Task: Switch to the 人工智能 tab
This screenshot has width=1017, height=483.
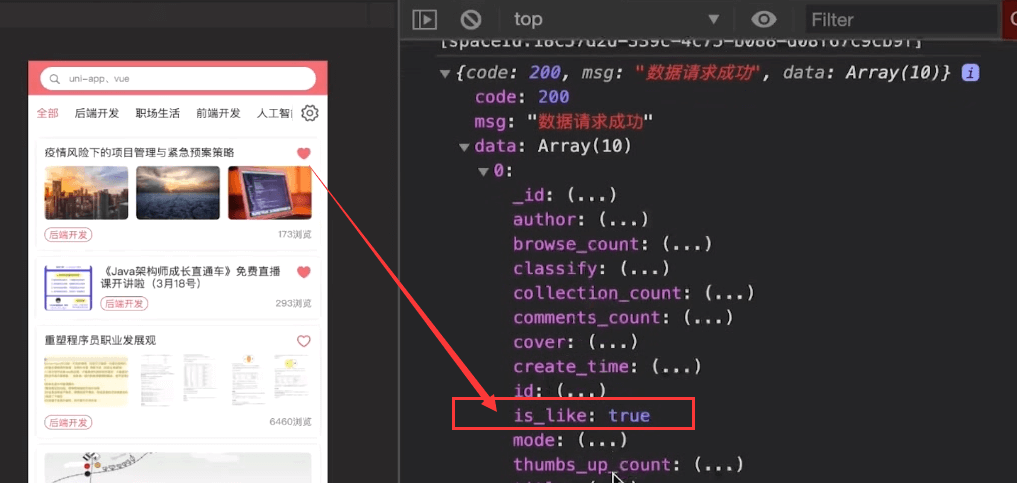Action: tap(274, 113)
